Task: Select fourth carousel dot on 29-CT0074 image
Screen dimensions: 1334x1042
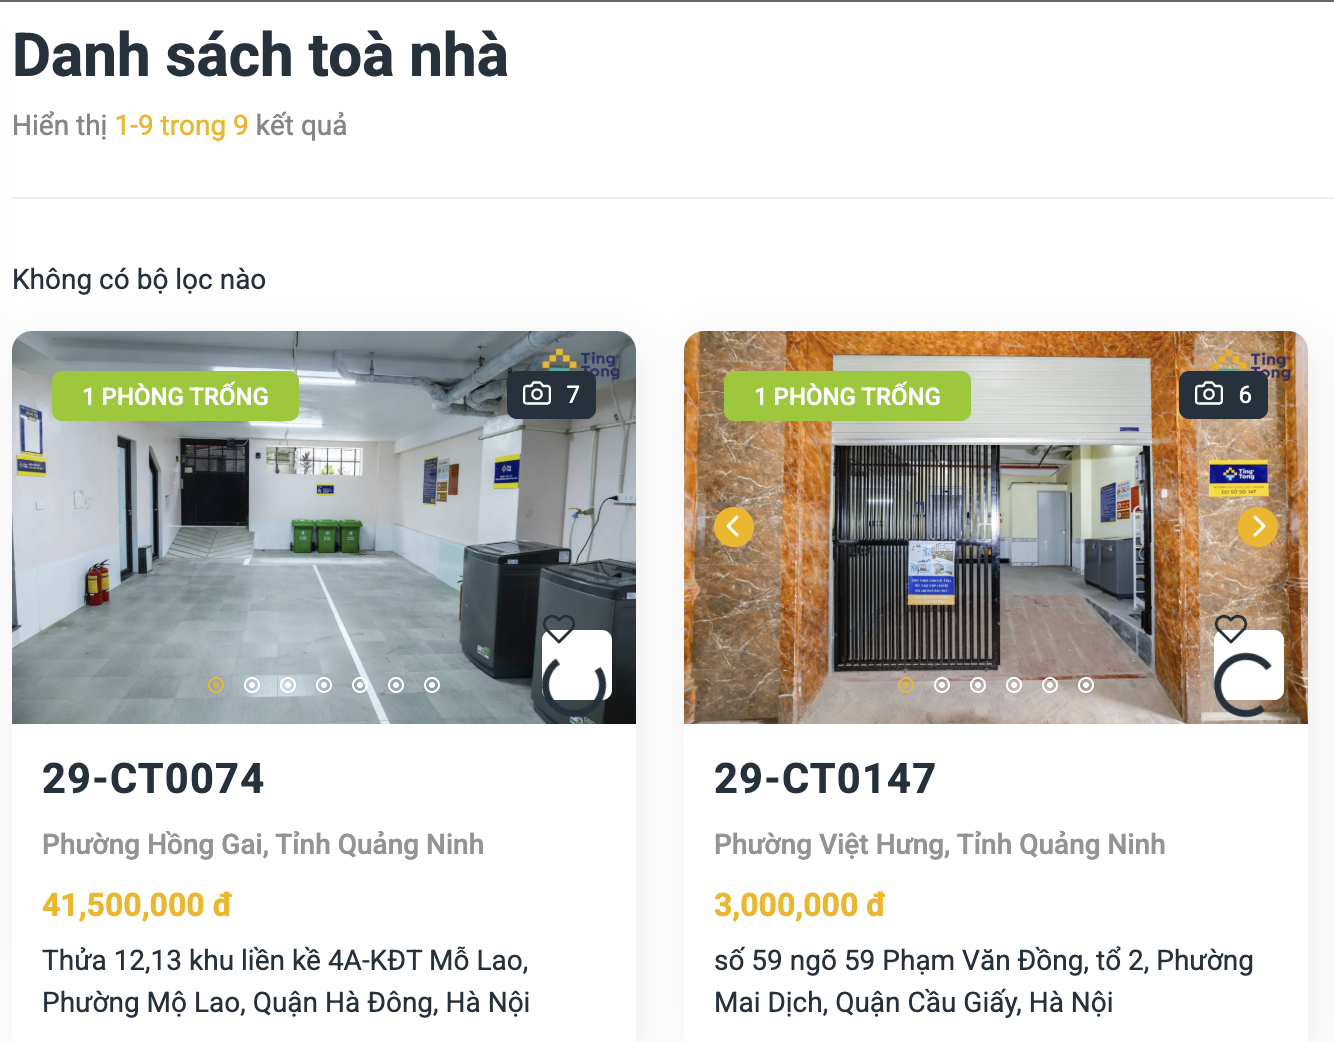Action: 324,685
